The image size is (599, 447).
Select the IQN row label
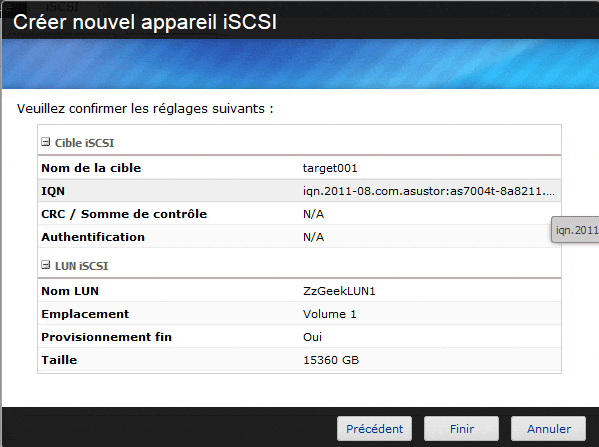pos(53,191)
